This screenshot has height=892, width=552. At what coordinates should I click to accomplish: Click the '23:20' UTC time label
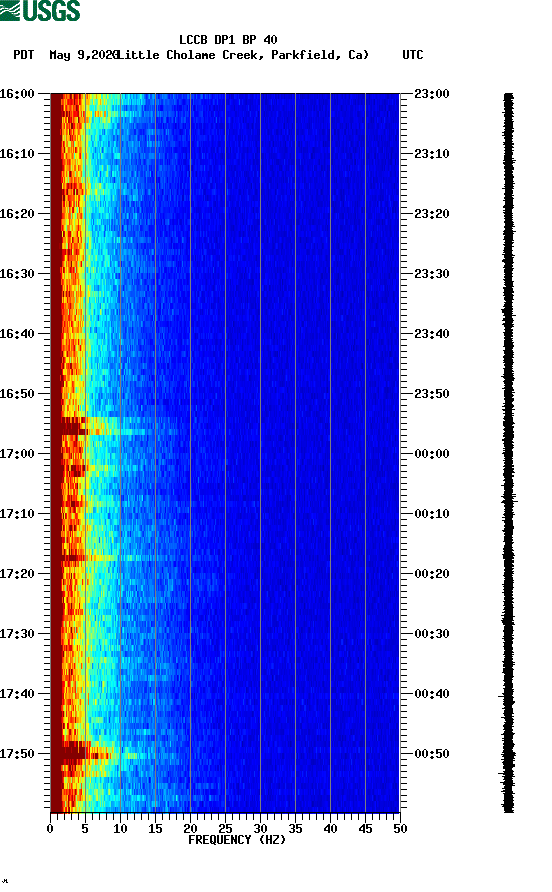pos(432,214)
